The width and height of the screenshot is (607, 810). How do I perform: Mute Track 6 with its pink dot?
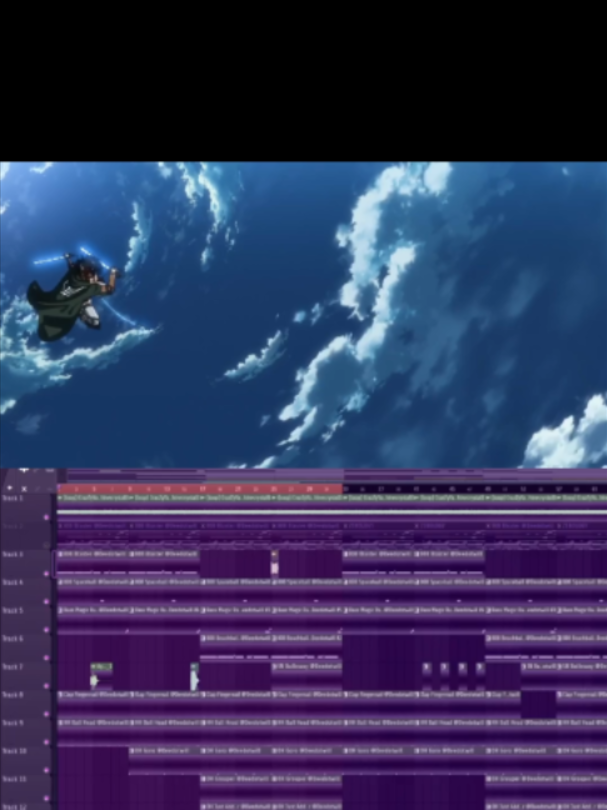click(x=46, y=658)
